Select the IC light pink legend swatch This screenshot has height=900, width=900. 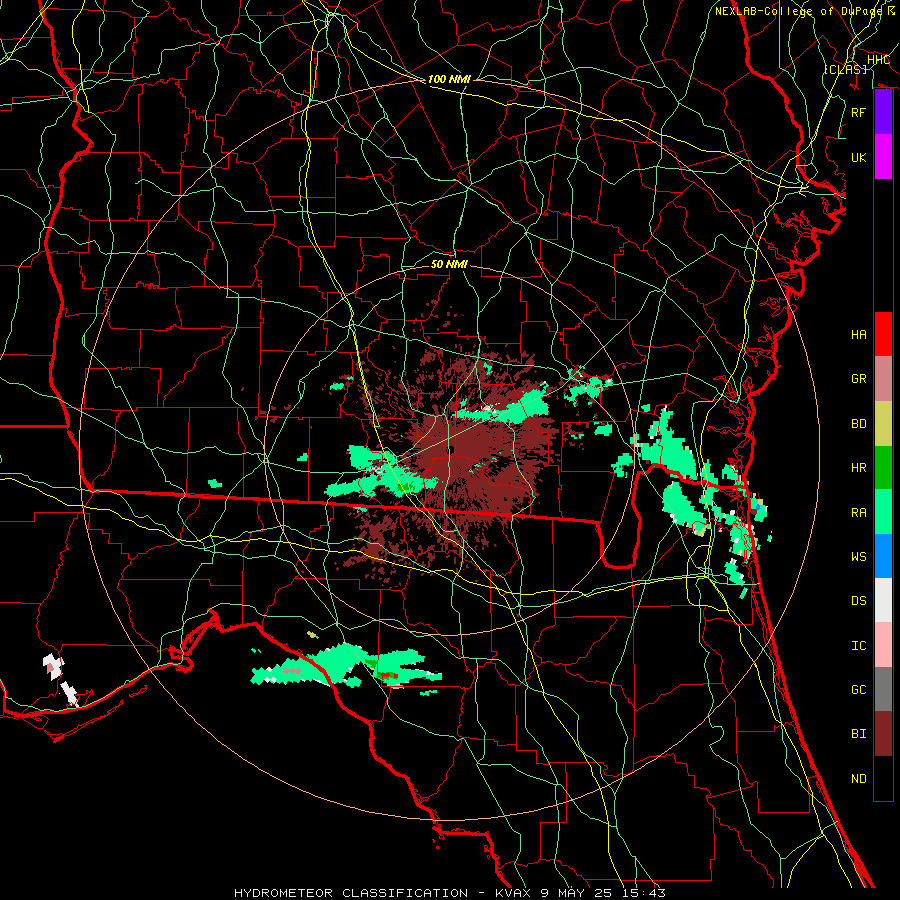point(883,645)
